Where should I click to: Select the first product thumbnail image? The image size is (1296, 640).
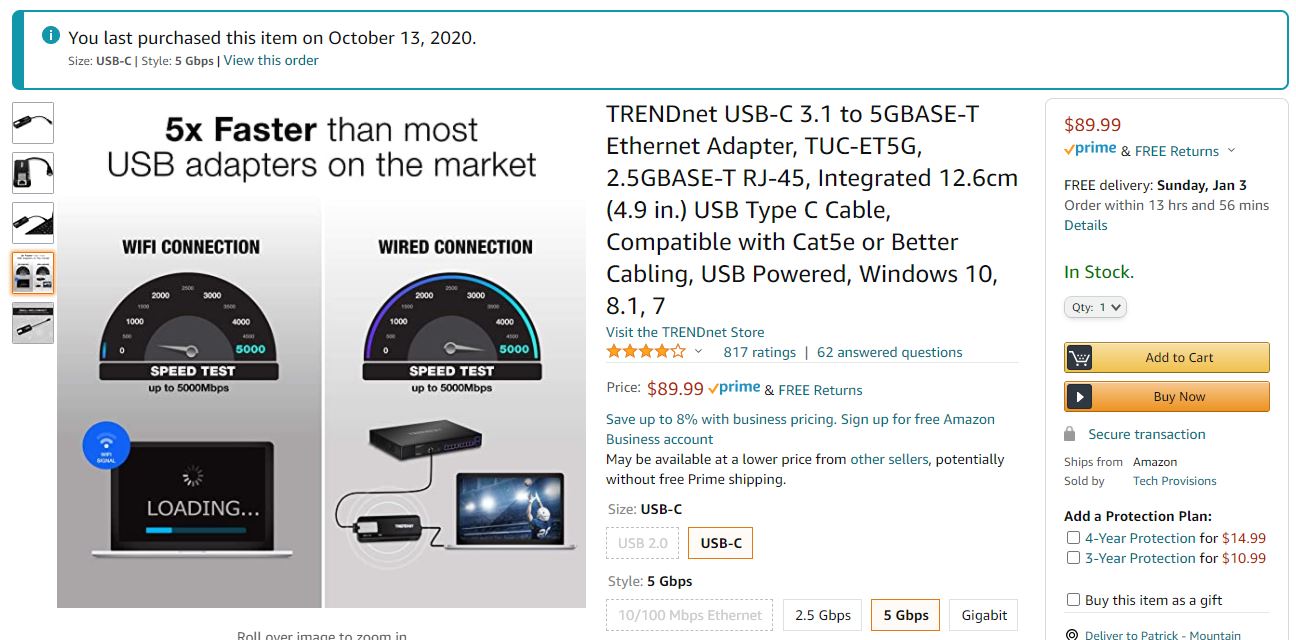pyautogui.click(x=33, y=123)
